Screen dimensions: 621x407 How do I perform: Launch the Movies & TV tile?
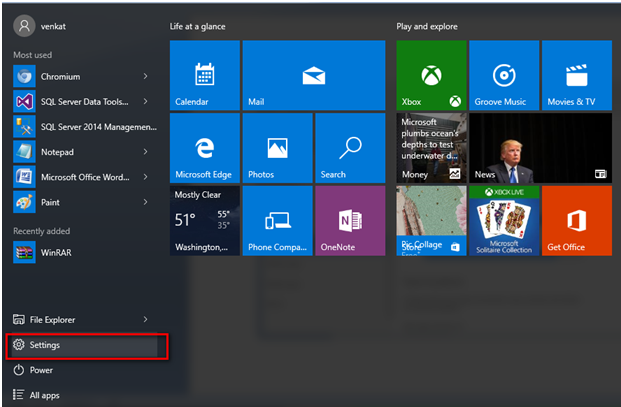click(x=577, y=75)
